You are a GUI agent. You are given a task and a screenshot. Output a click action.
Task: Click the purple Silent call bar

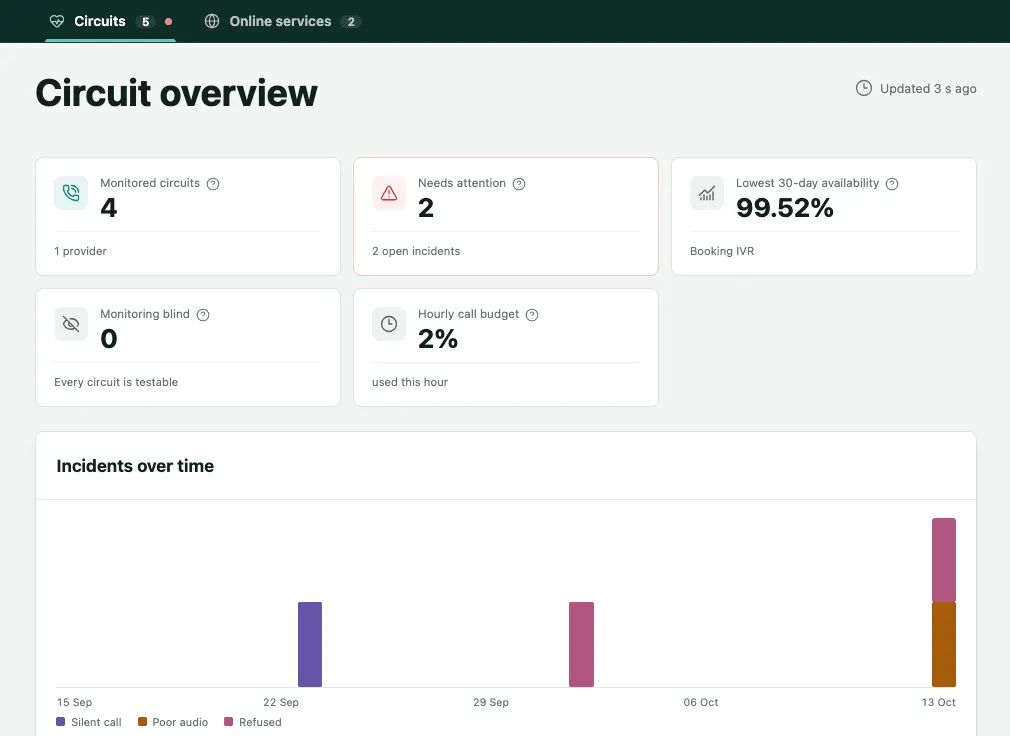coord(310,645)
